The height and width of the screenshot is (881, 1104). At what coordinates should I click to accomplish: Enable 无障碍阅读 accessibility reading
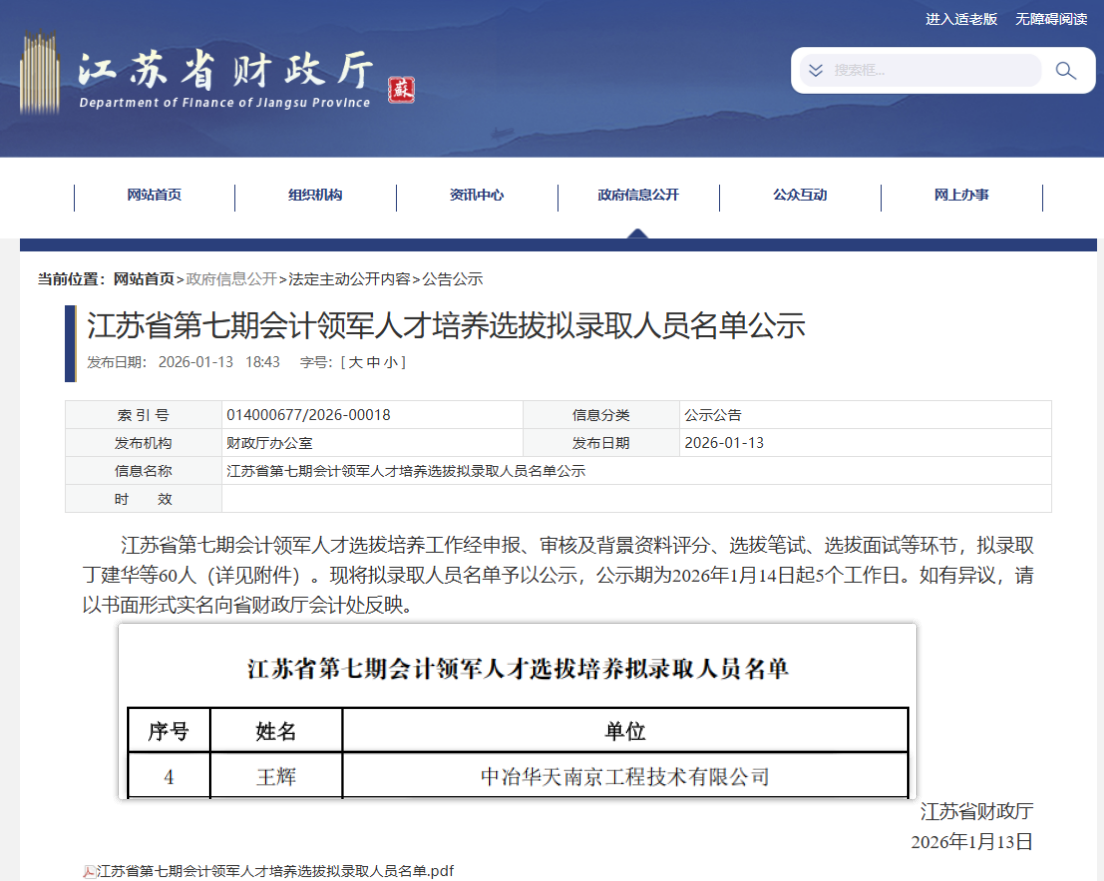[1051, 19]
